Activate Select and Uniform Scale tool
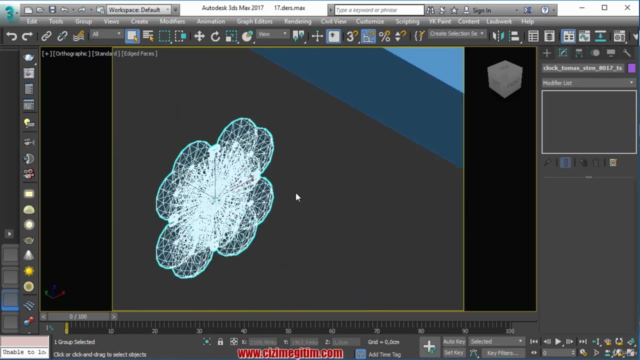Viewport: 640px width, 360px height. point(231,36)
